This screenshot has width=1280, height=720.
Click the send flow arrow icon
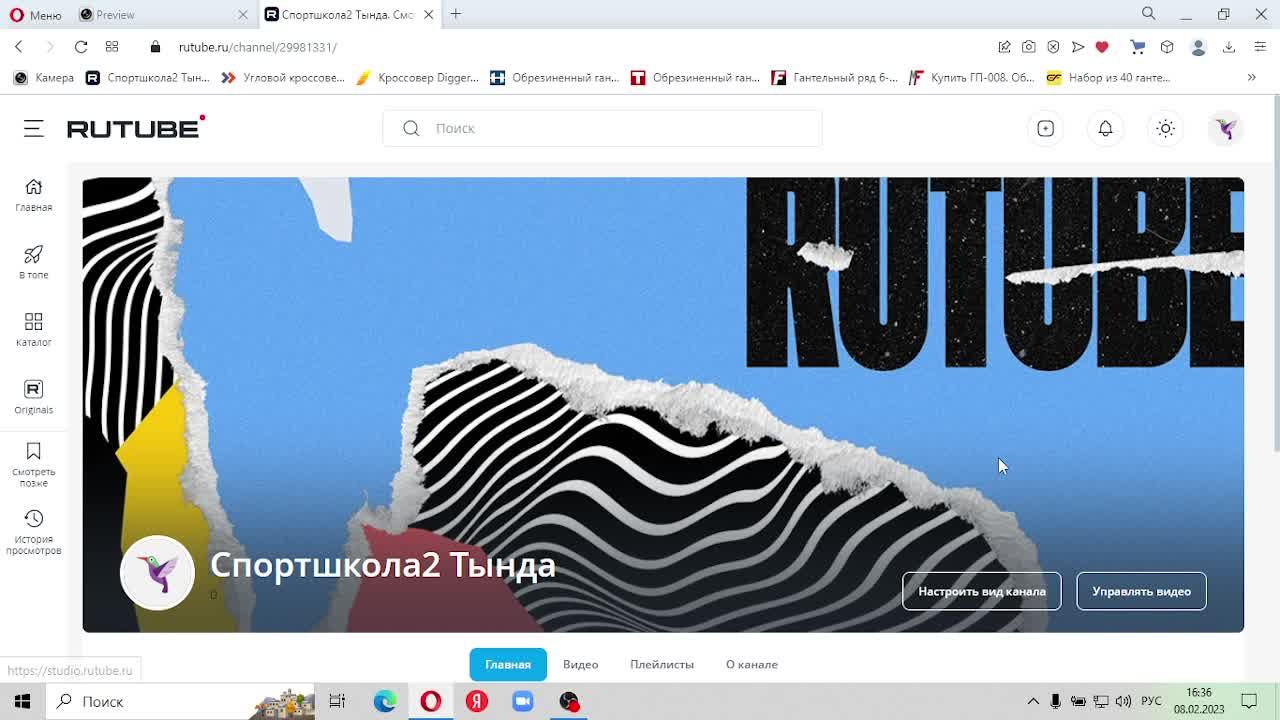pyautogui.click(x=1078, y=47)
